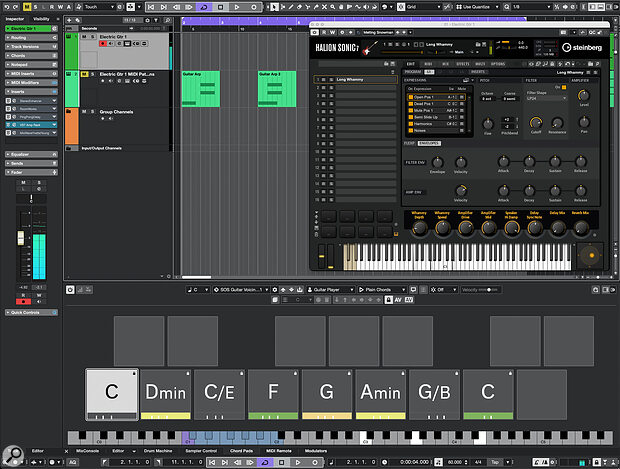
Task: Click the Steinberg logo in HALion Sonic
Action: click(582, 47)
